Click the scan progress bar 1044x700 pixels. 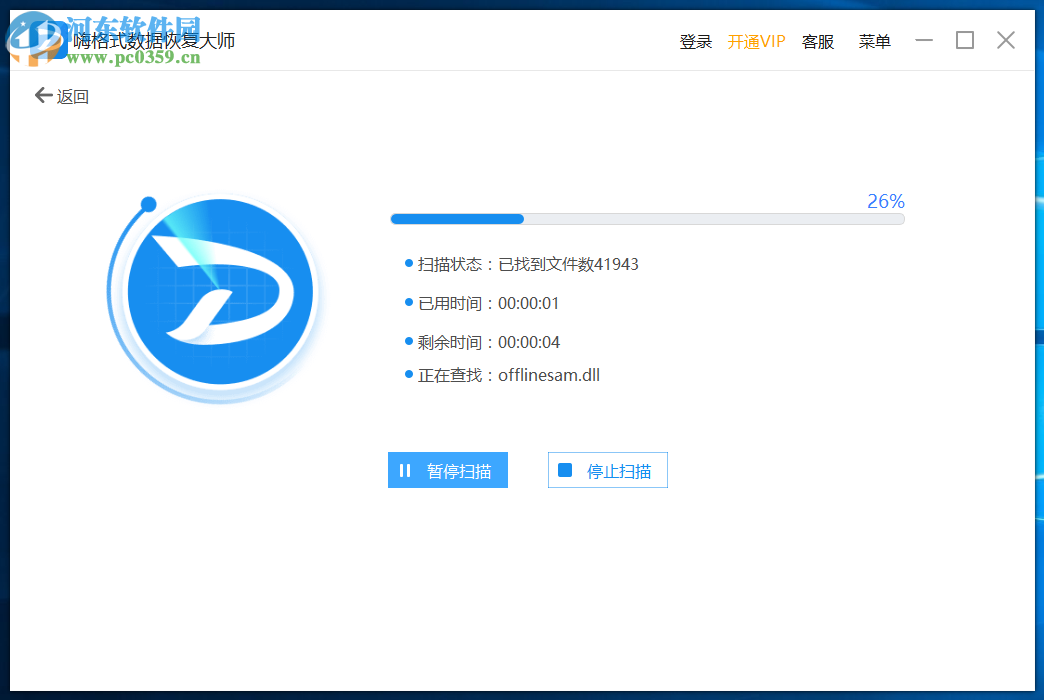(648, 218)
